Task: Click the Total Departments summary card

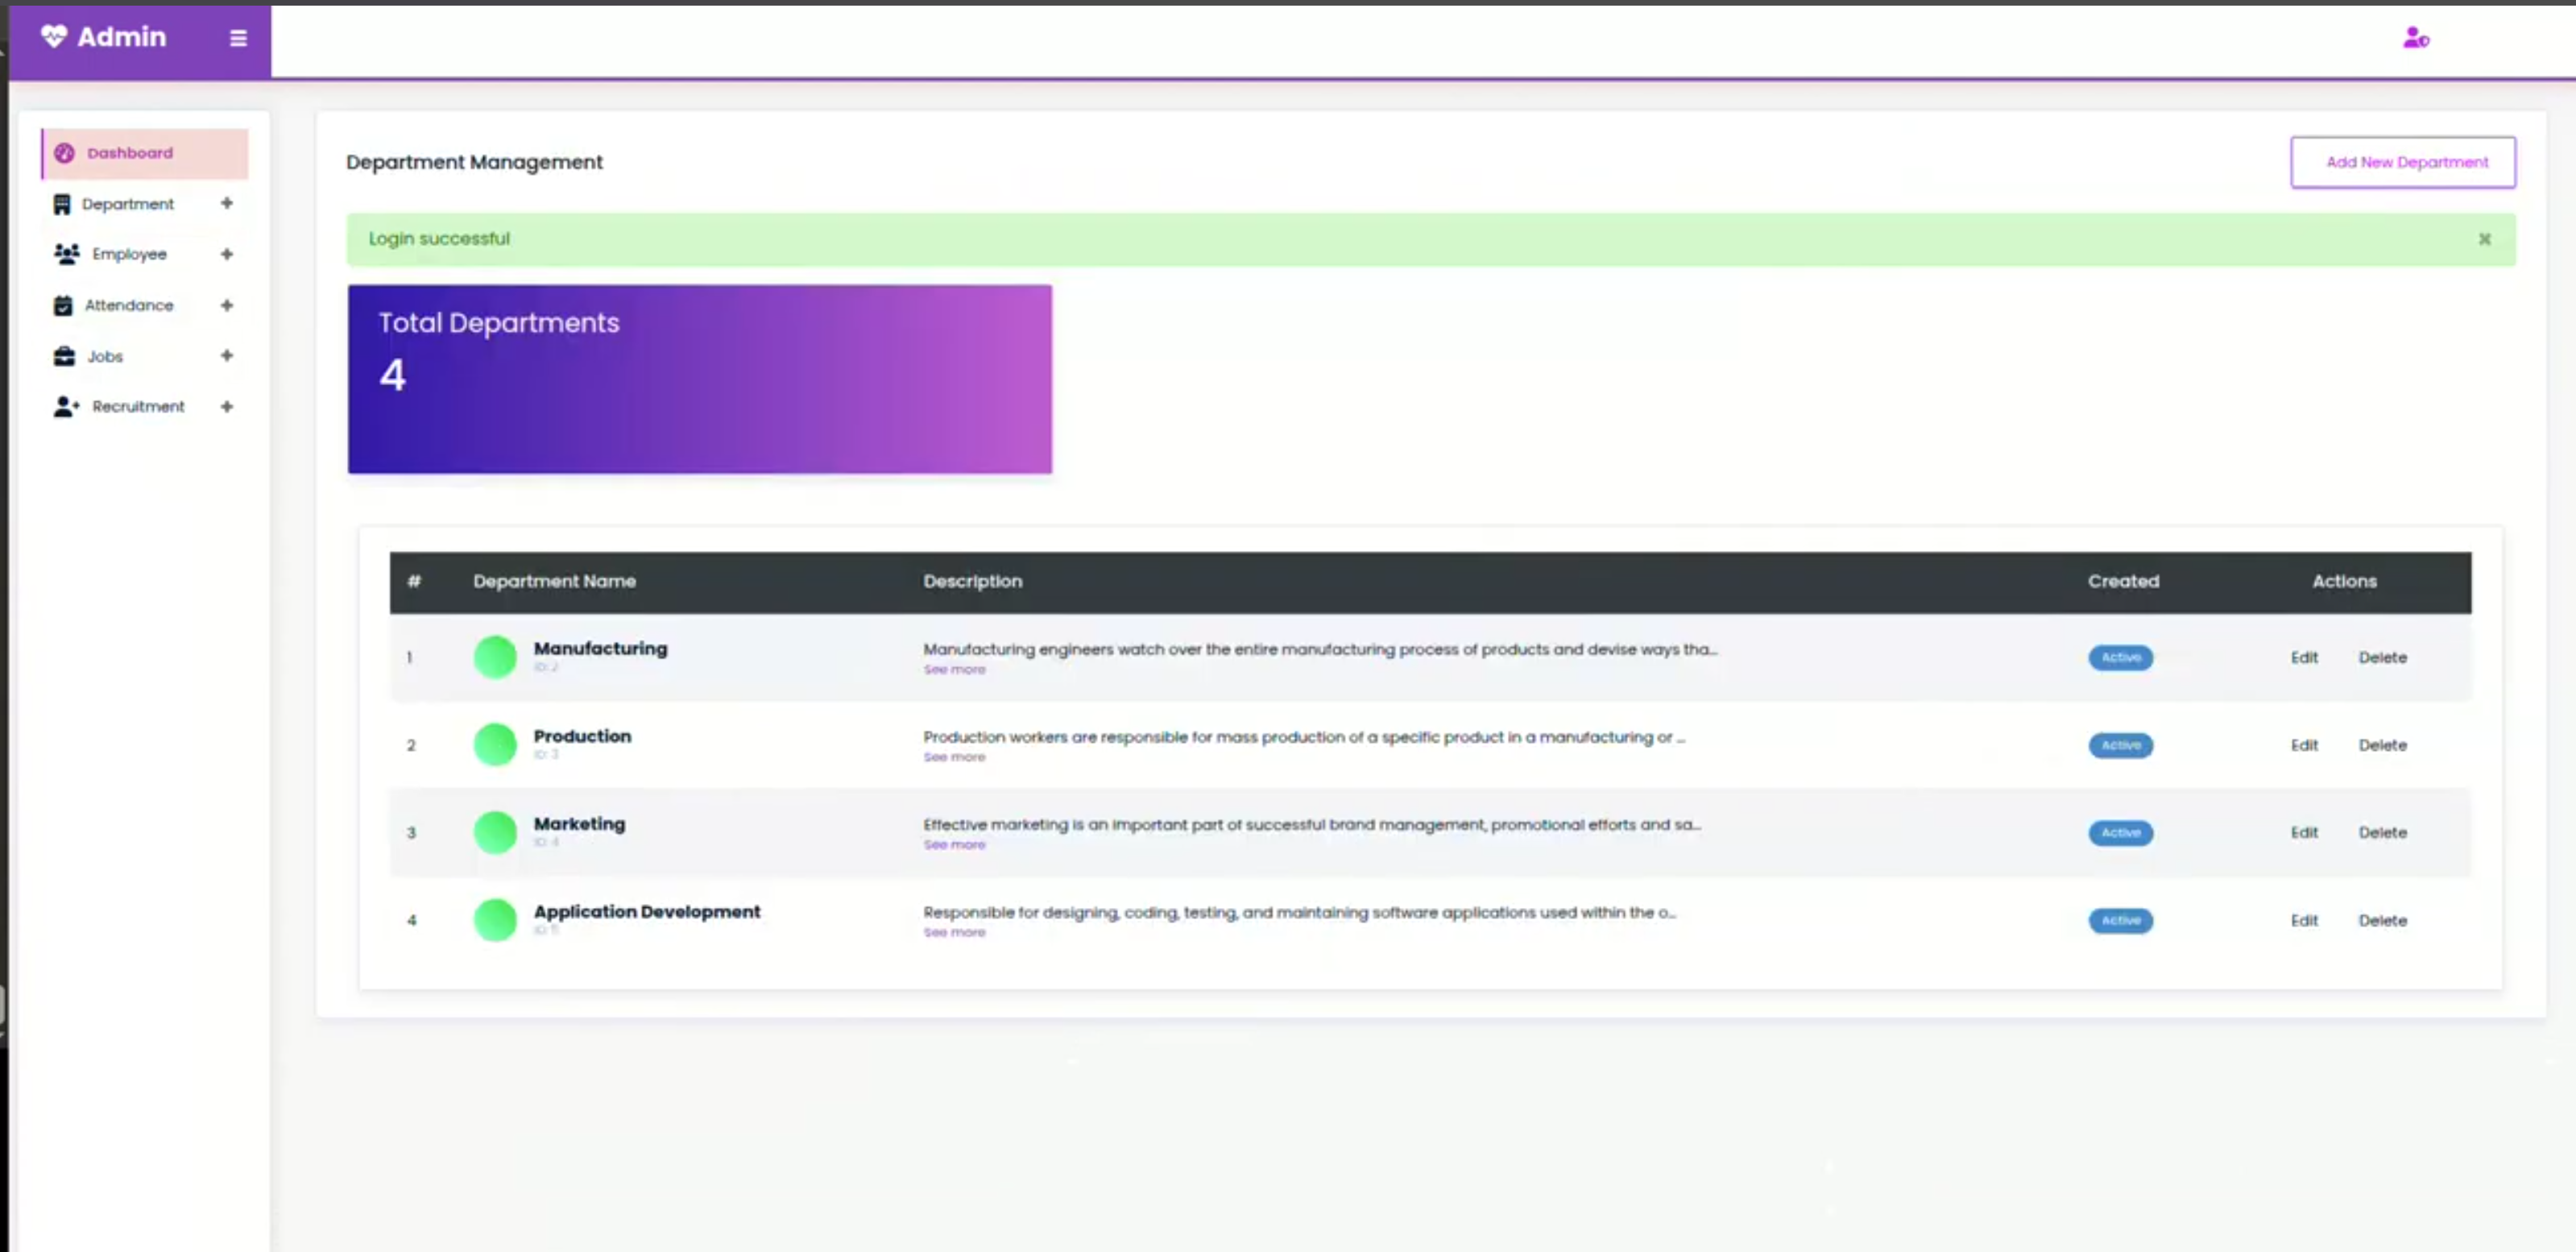Action: click(700, 379)
